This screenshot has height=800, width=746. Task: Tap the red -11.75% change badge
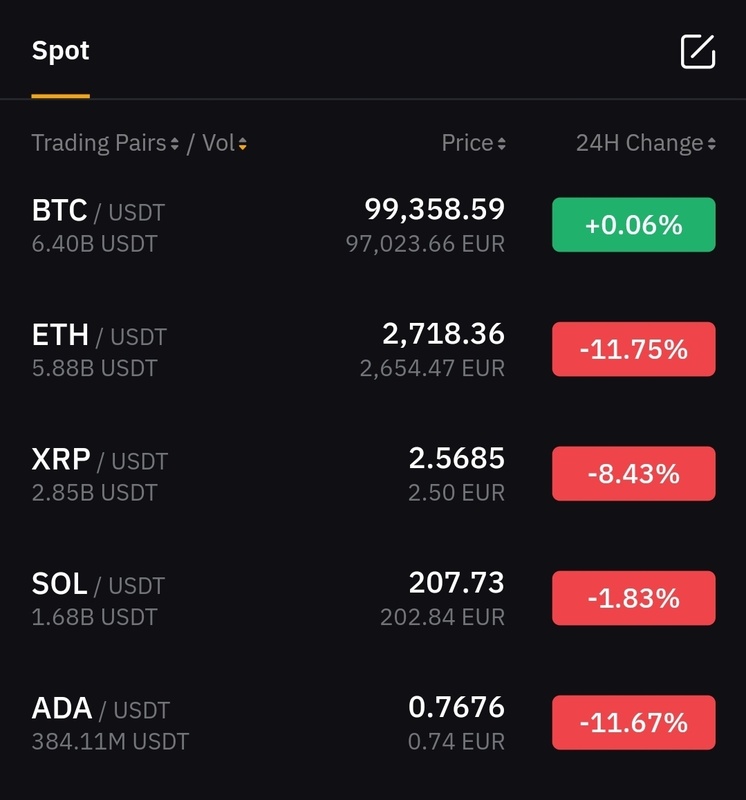click(633, 349)
